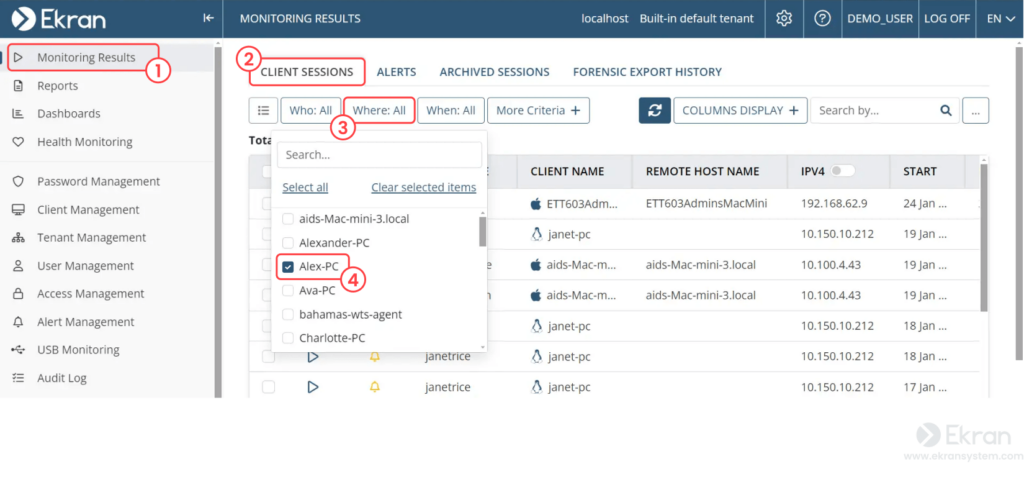Image resolution: width=1024 pixels, height=487 pixels.
Task: Open DEMO_USER account
Action: [x=880, y=18]
